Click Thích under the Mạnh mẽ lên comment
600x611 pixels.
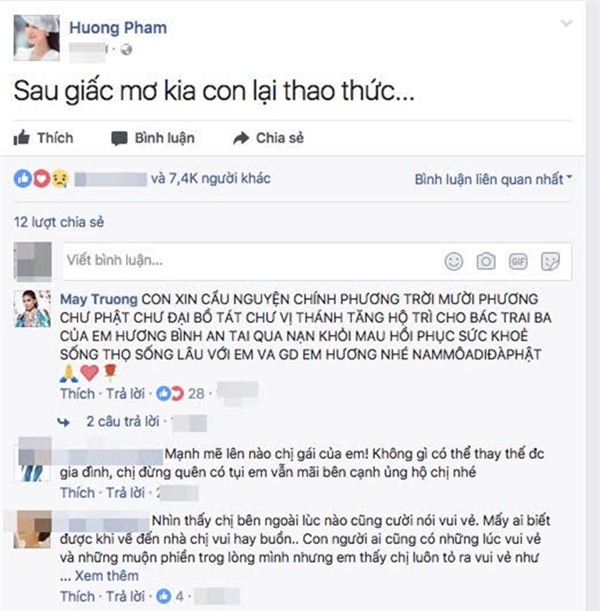77,493
